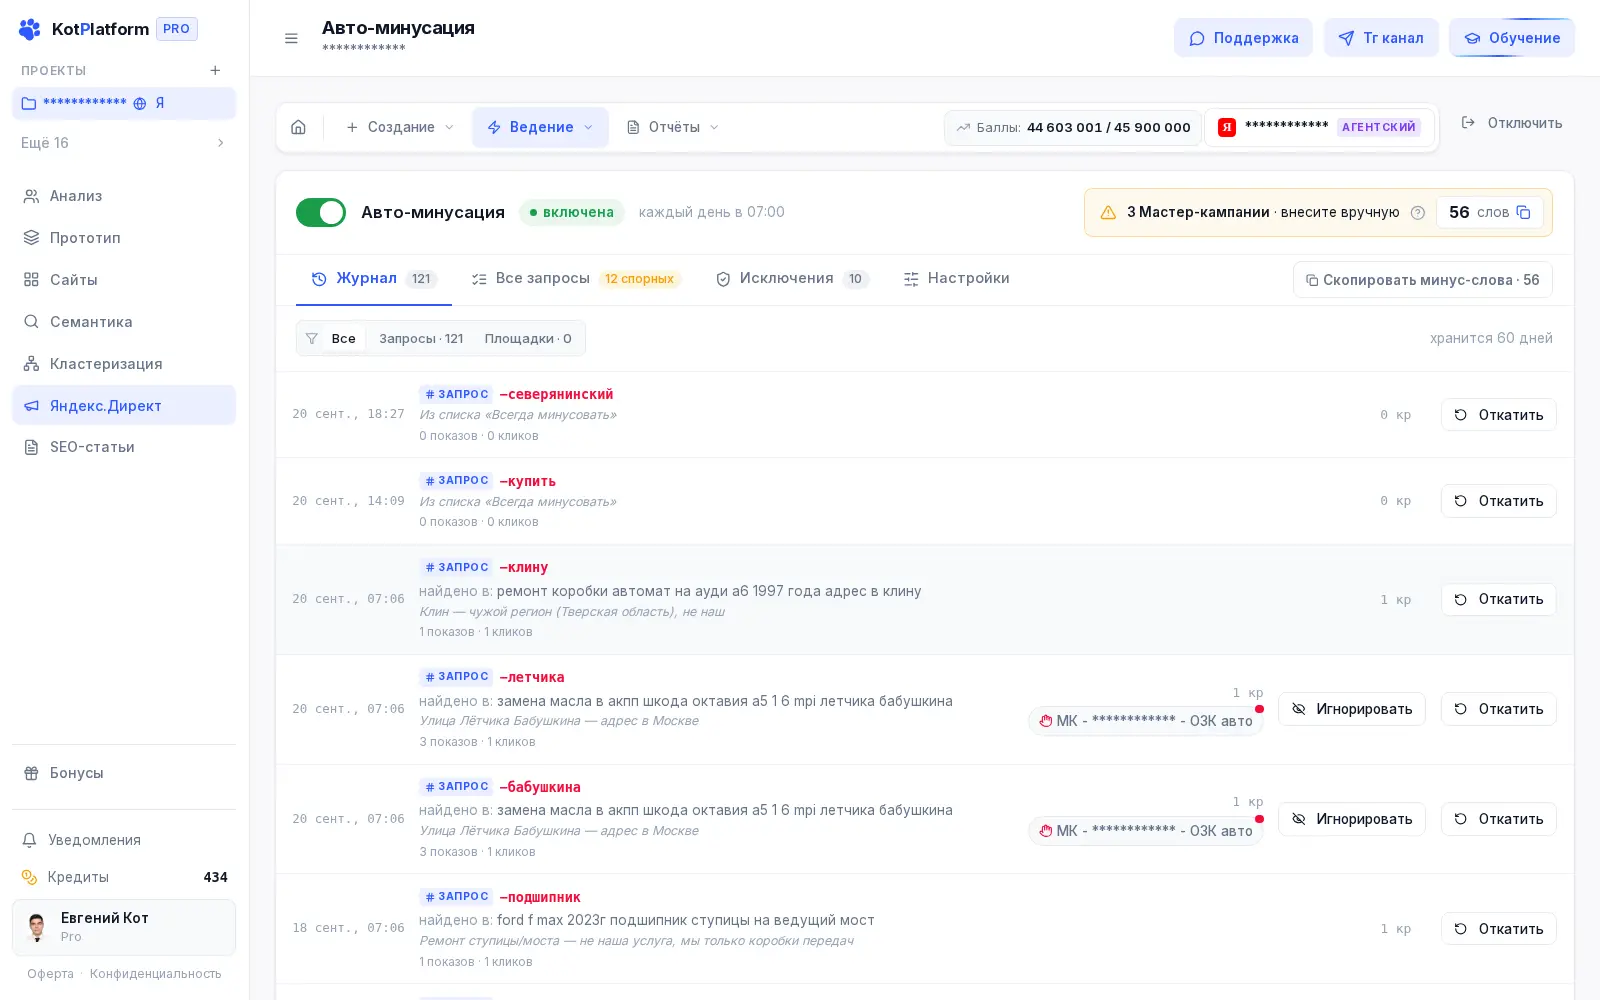Roll back the −бабушкина entry
Image resolution: width=1600 pixels, height=1000 pixels.
coord(1498,819)
